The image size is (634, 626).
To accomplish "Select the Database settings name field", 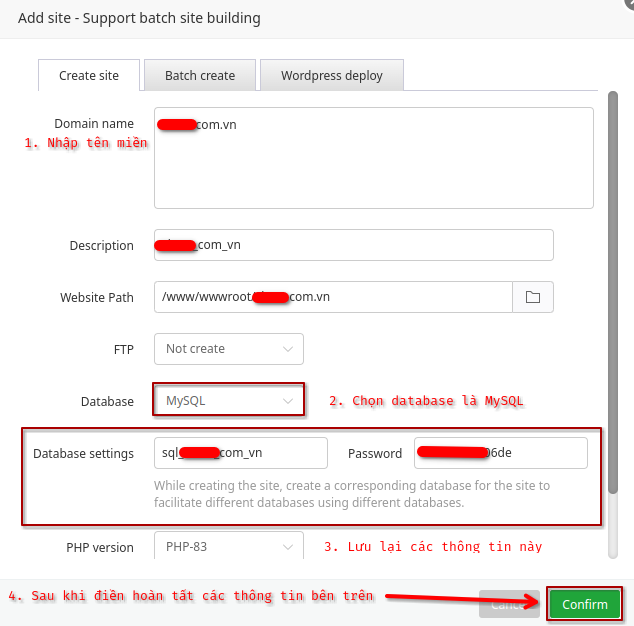I will pyautogui.click(x=240, y=453).
